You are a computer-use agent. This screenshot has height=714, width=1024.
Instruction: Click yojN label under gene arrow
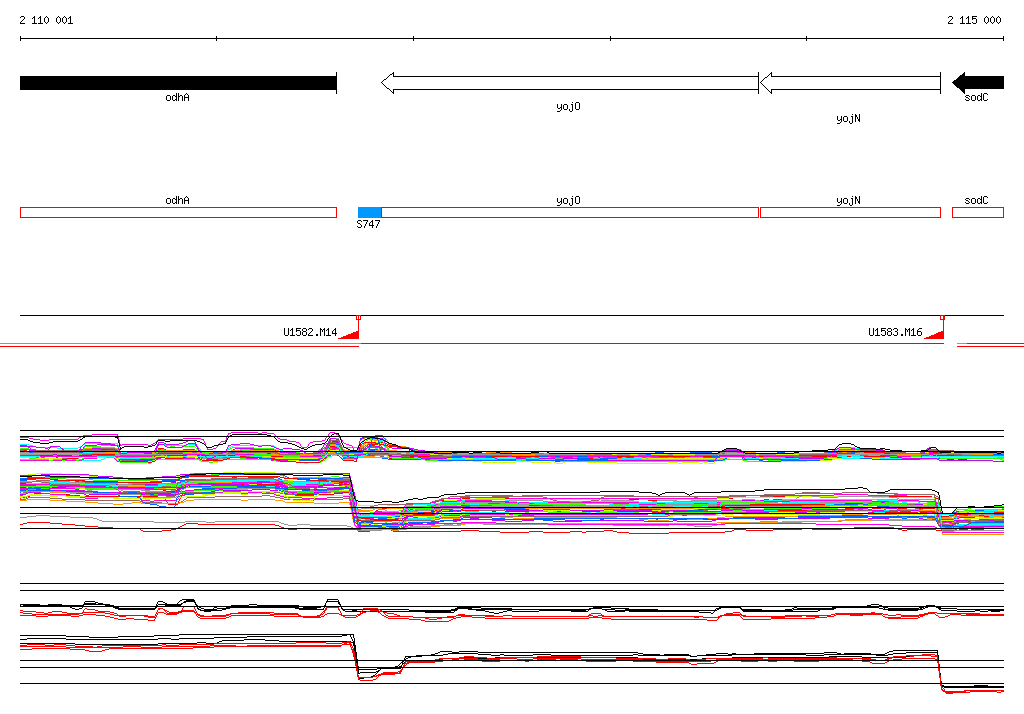click(848, 118)
